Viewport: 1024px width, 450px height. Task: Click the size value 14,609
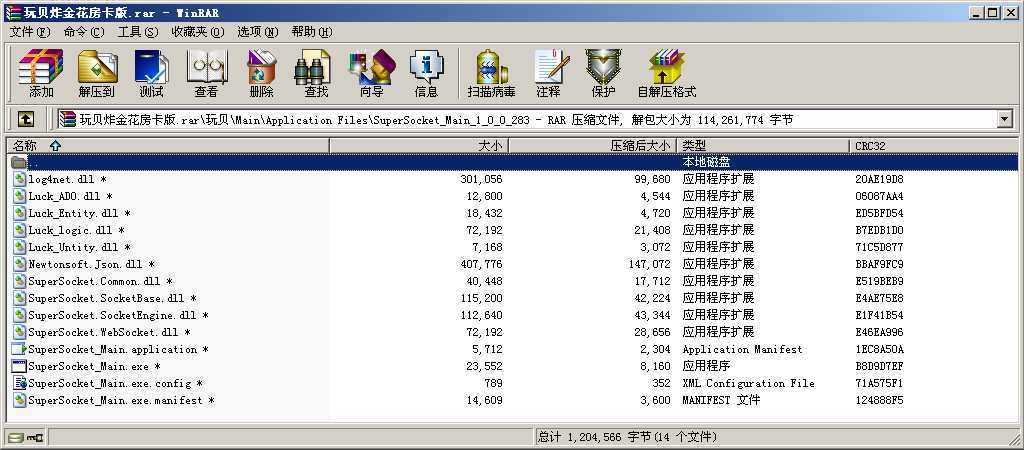[x=485, y=400]
